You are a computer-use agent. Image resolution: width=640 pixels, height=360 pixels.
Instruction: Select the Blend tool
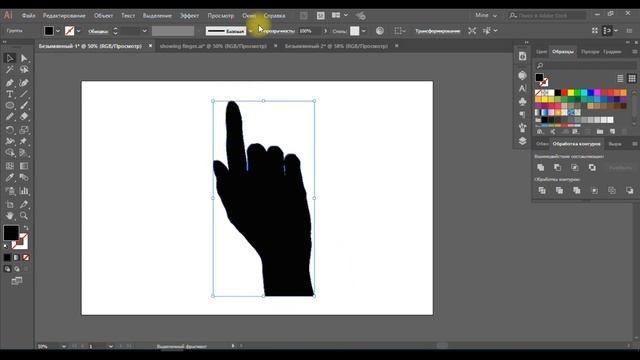(x=24, y=178)
